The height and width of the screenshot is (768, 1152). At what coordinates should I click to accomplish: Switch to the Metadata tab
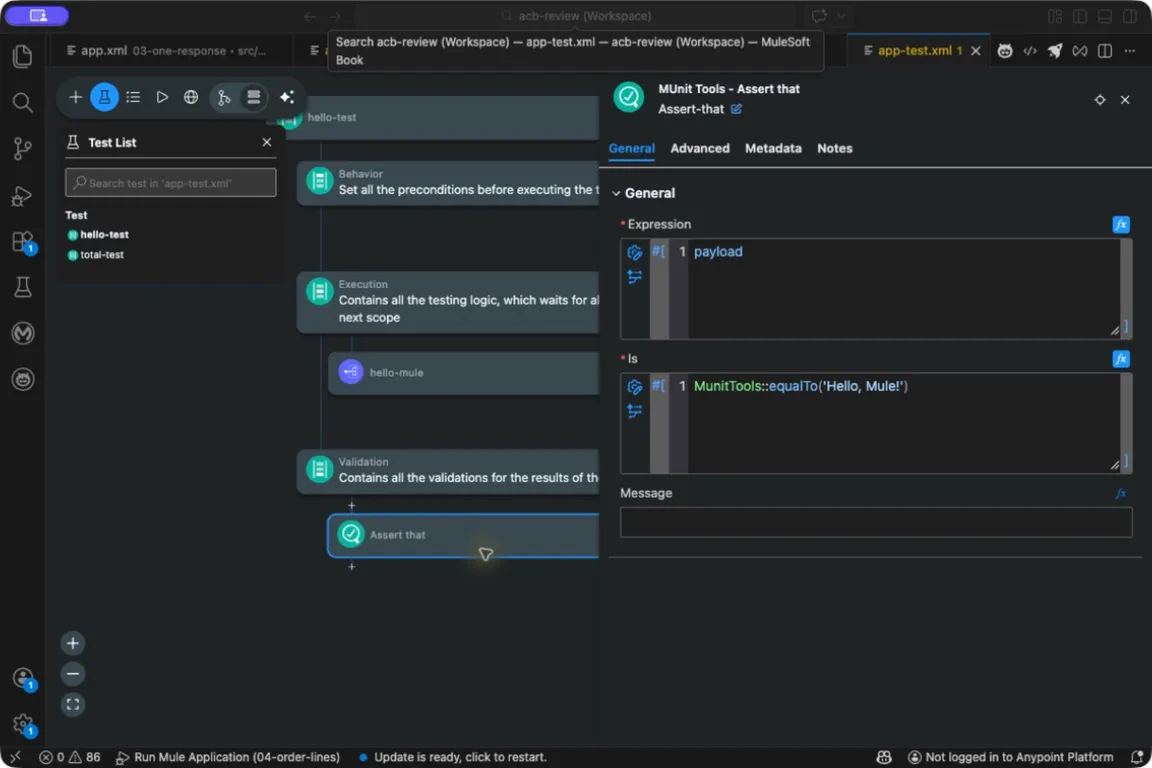click(x=773, y=148)
